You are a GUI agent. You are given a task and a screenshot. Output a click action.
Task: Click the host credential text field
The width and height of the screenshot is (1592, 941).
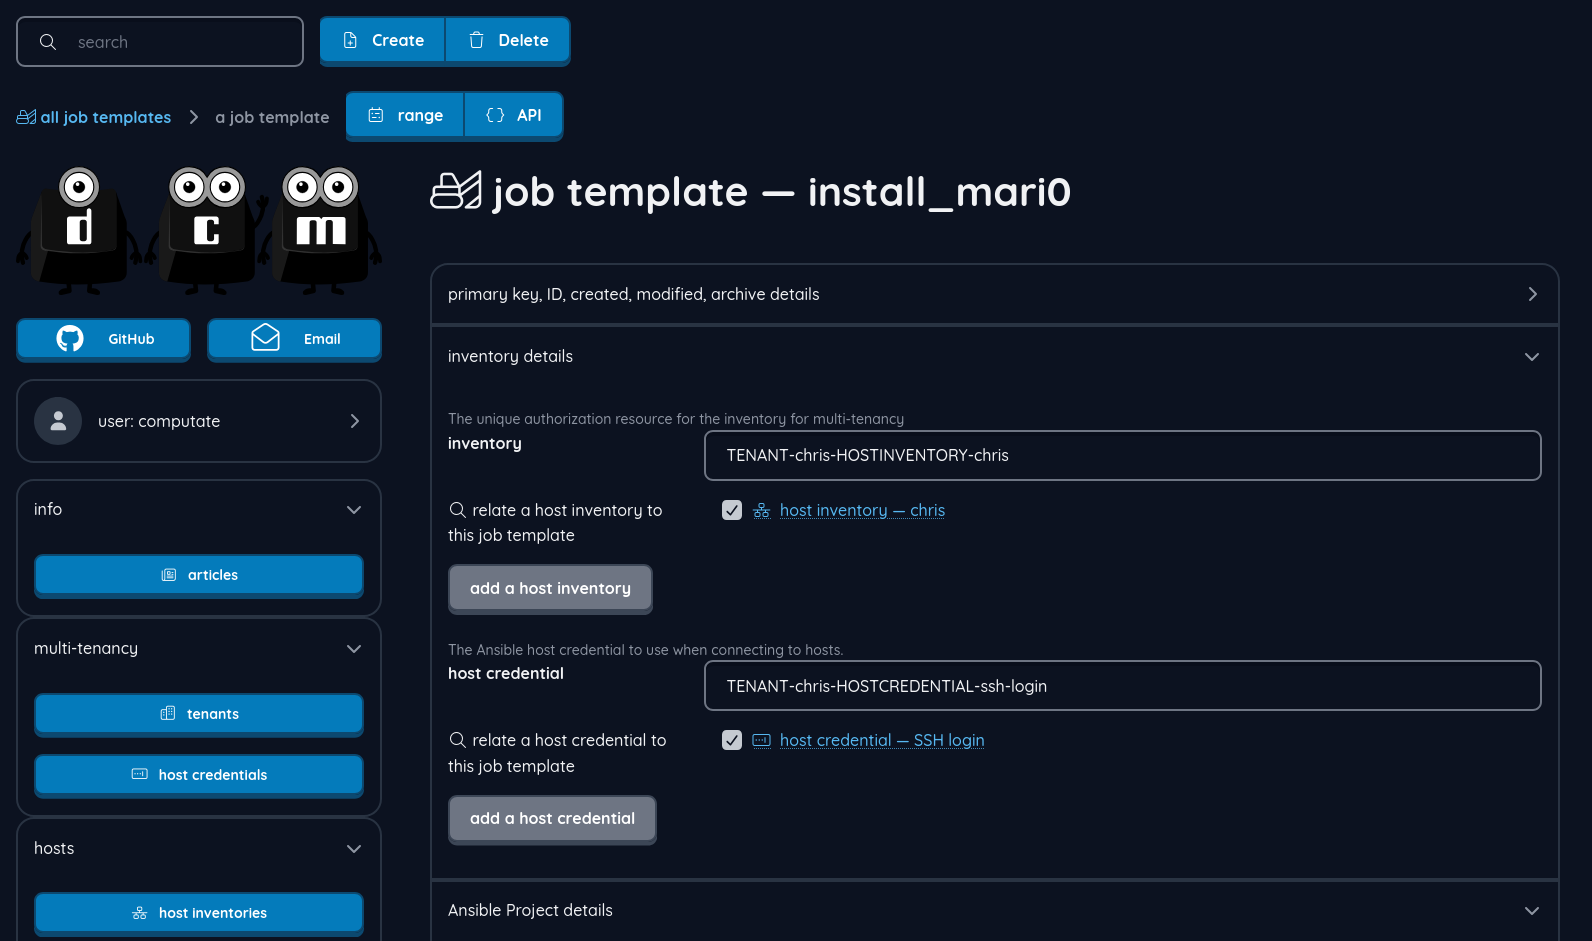point(1123,686)
